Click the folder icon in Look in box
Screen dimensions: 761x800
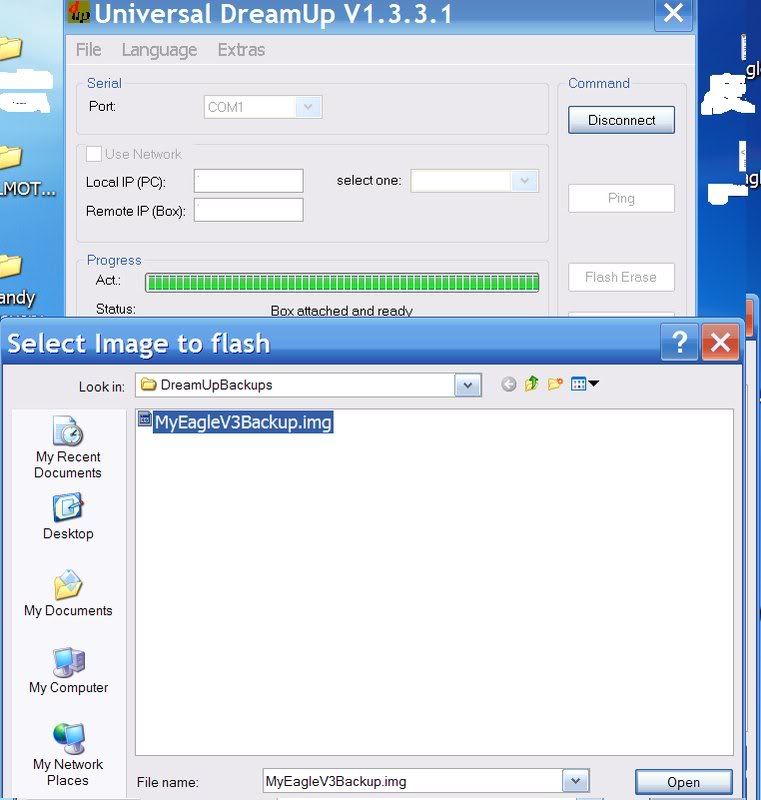pyautogui.click(x=148, y=384)
